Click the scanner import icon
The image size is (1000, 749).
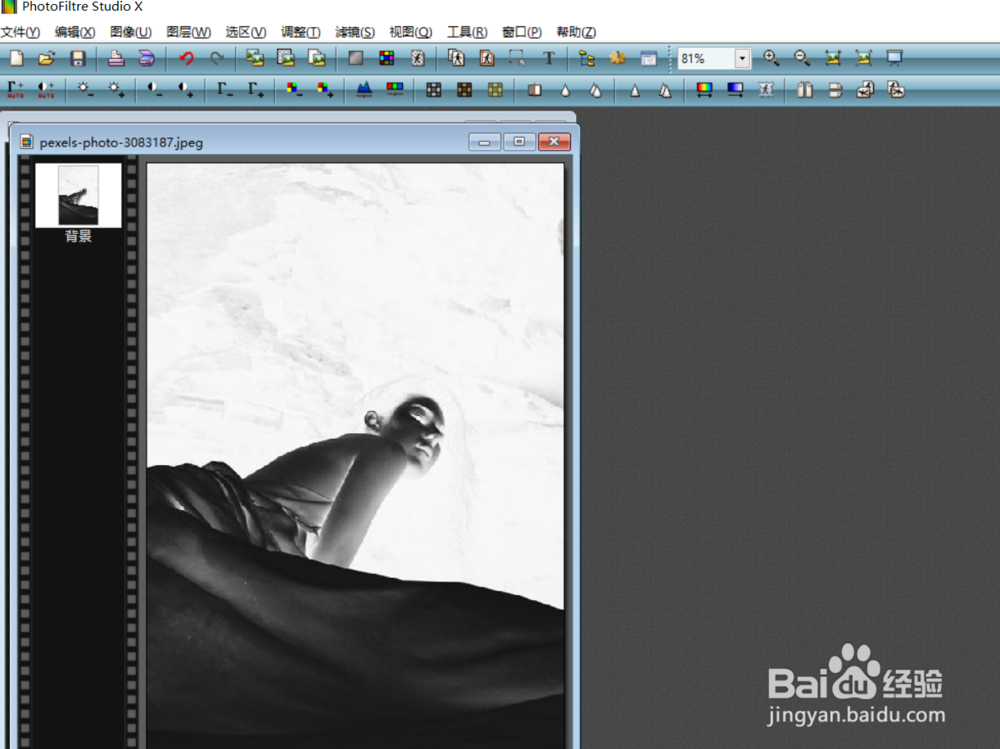(x=147, y=59)
